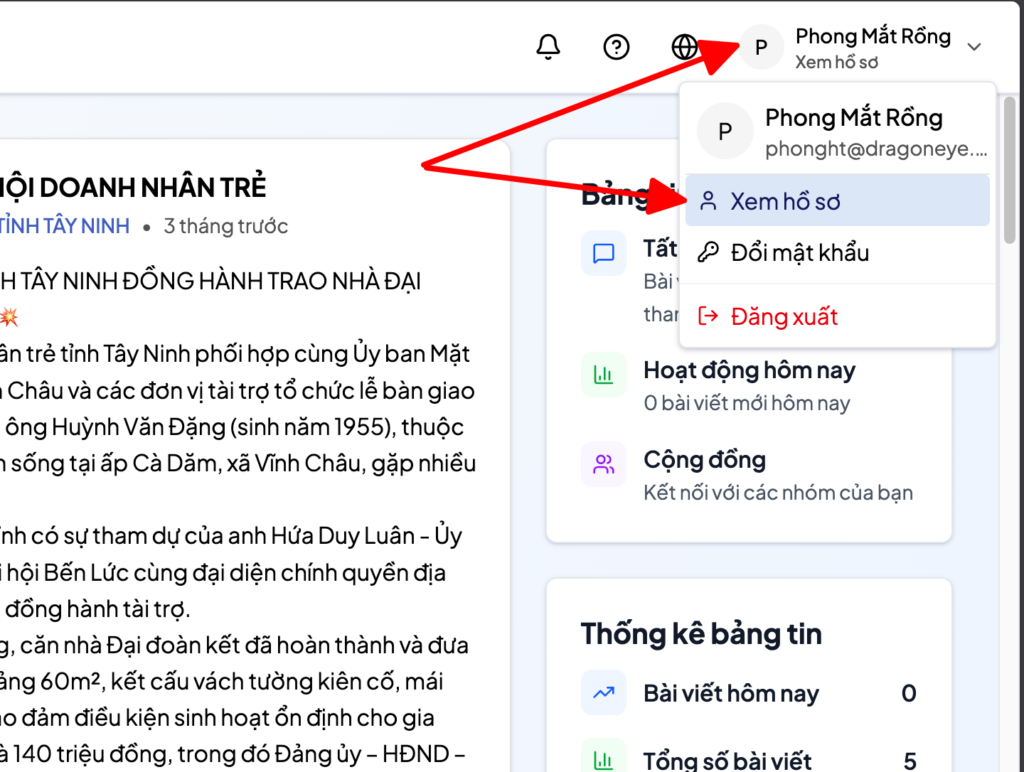Click the Bài viết hôm nay trend icon

(603, 693)
